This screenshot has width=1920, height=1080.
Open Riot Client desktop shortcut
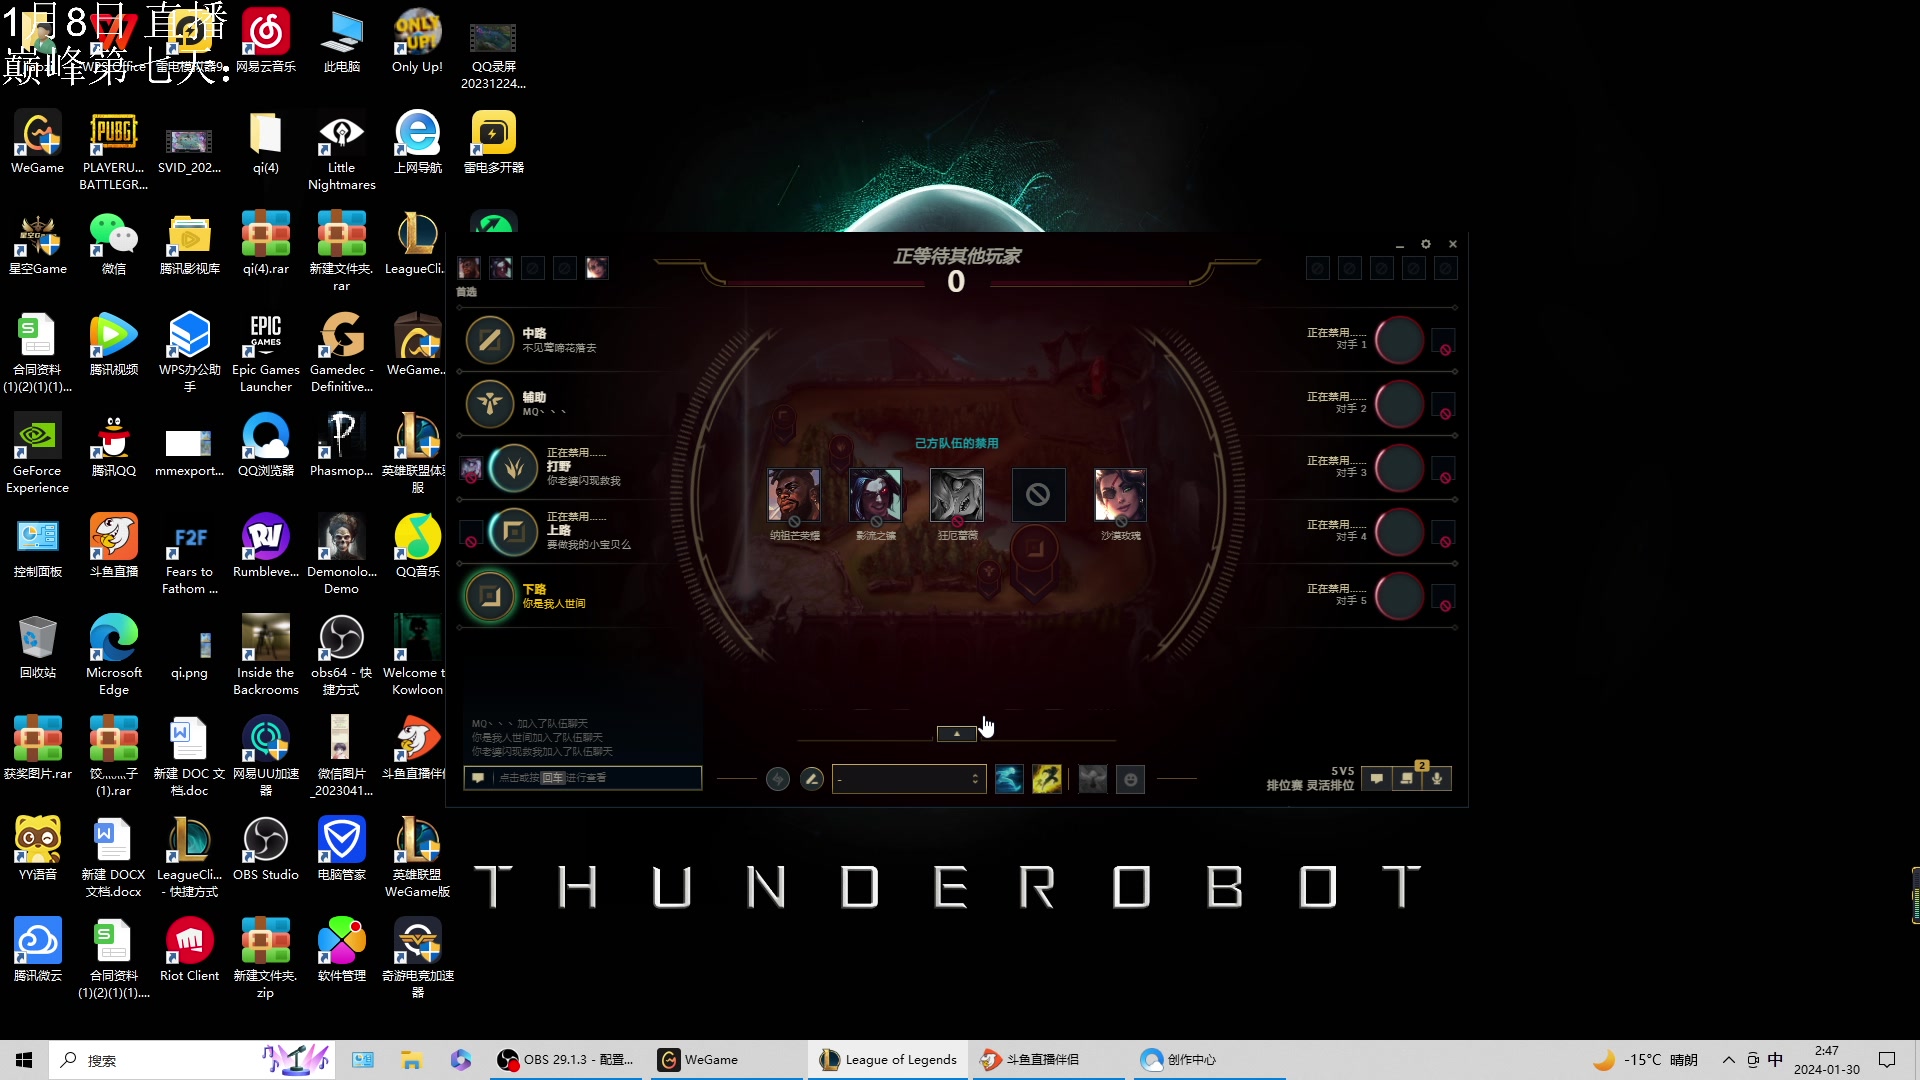tap(190, 952)
